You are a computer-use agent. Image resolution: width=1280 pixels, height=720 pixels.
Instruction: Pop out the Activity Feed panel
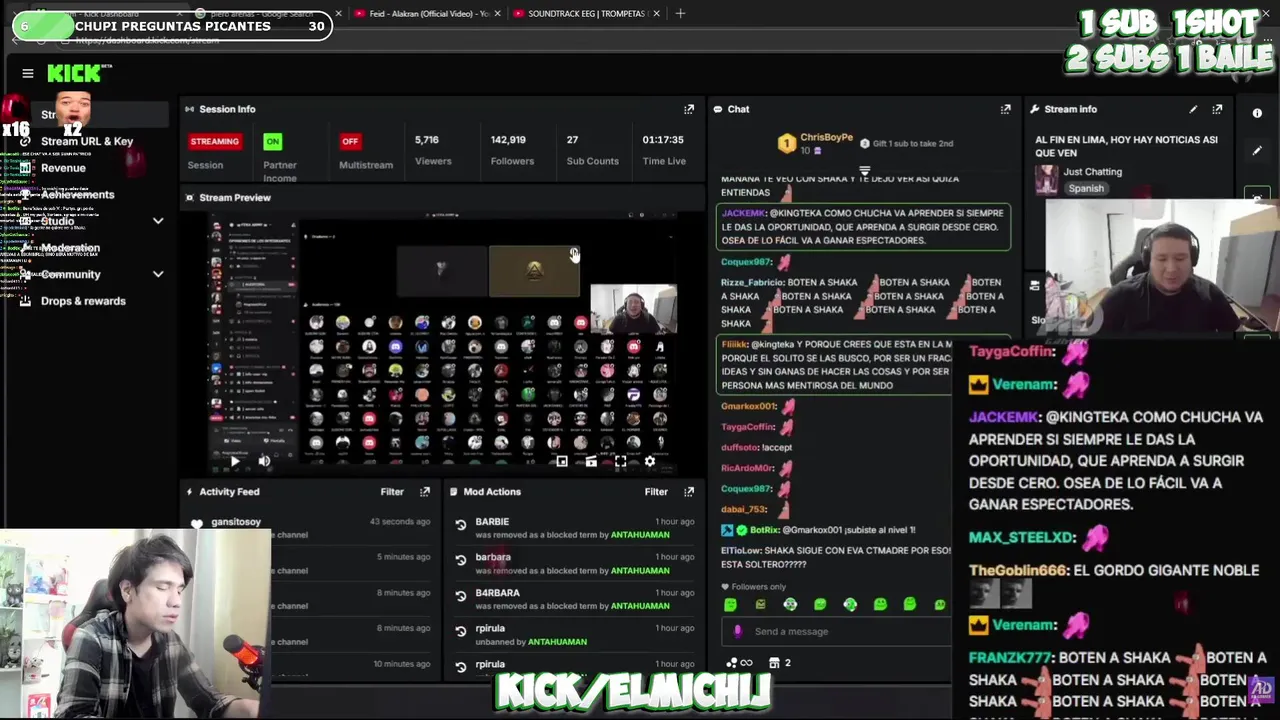pos(425,492)
